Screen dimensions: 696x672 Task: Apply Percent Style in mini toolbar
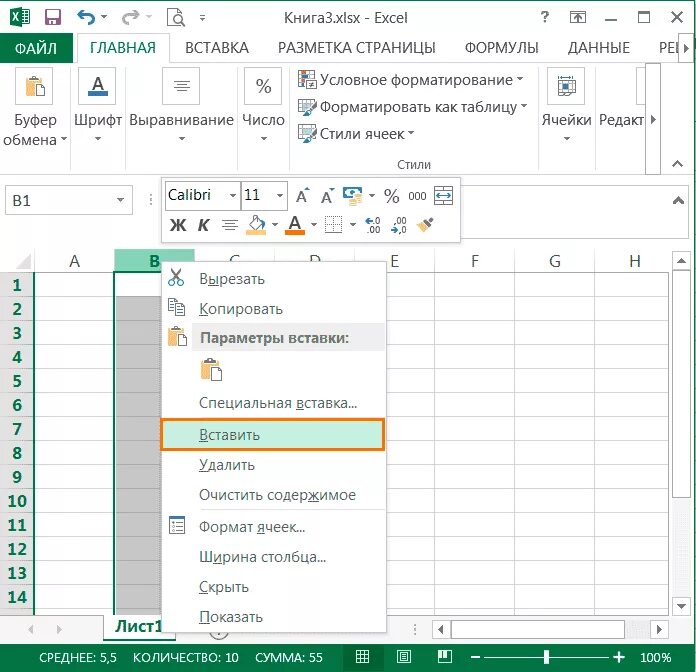pos(392,196)
